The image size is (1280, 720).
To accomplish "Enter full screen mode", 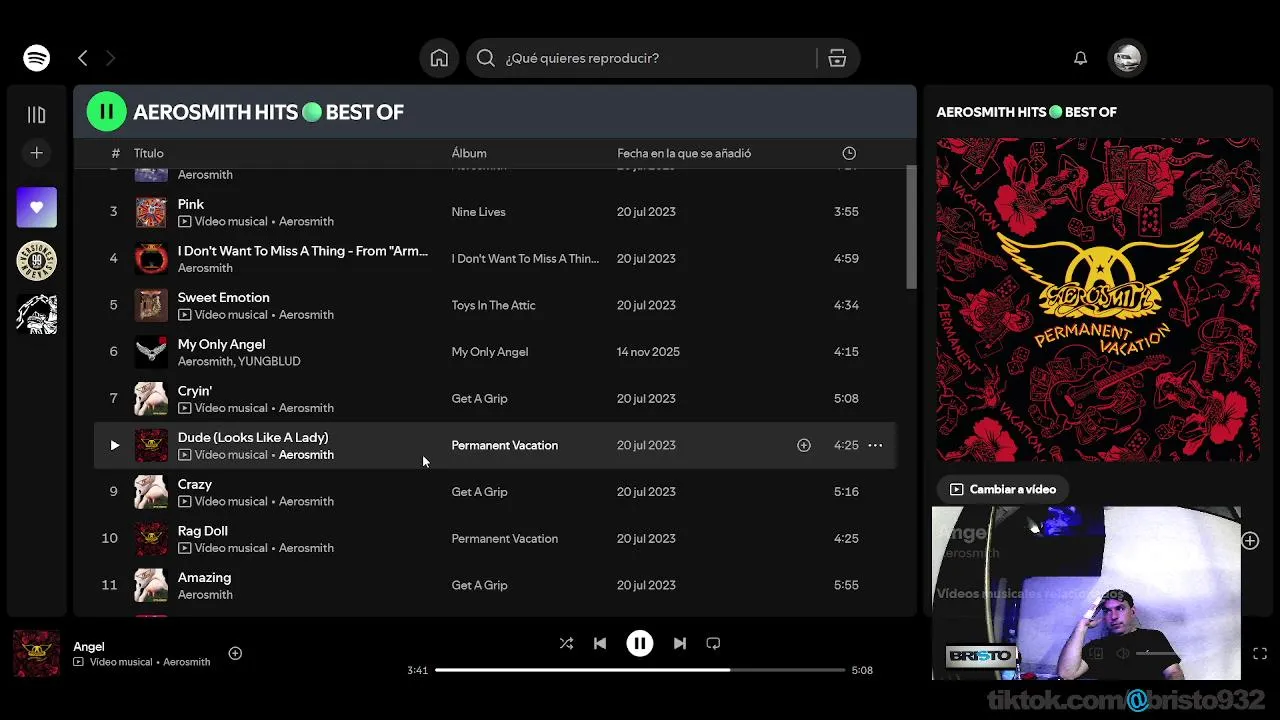I will click(x=1260, y=653).
